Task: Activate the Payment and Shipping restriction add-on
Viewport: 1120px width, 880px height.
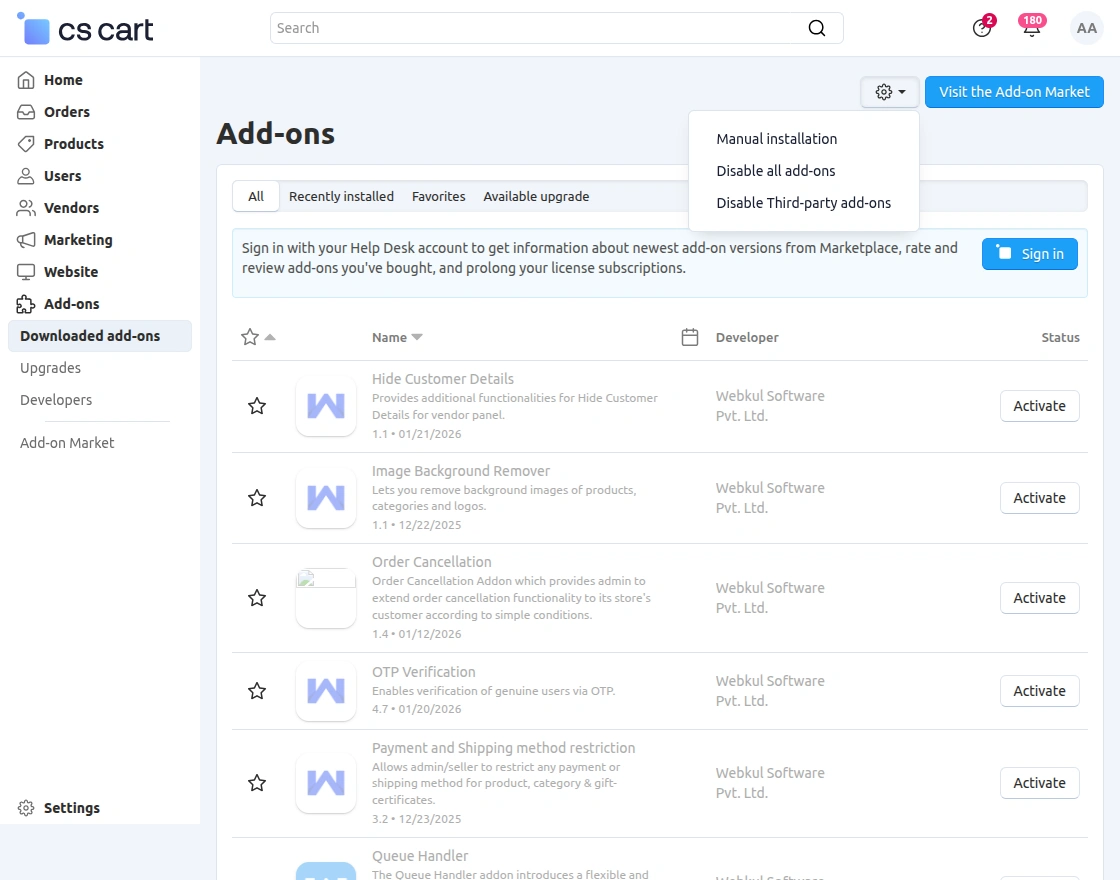Action: click(1039, 783)
